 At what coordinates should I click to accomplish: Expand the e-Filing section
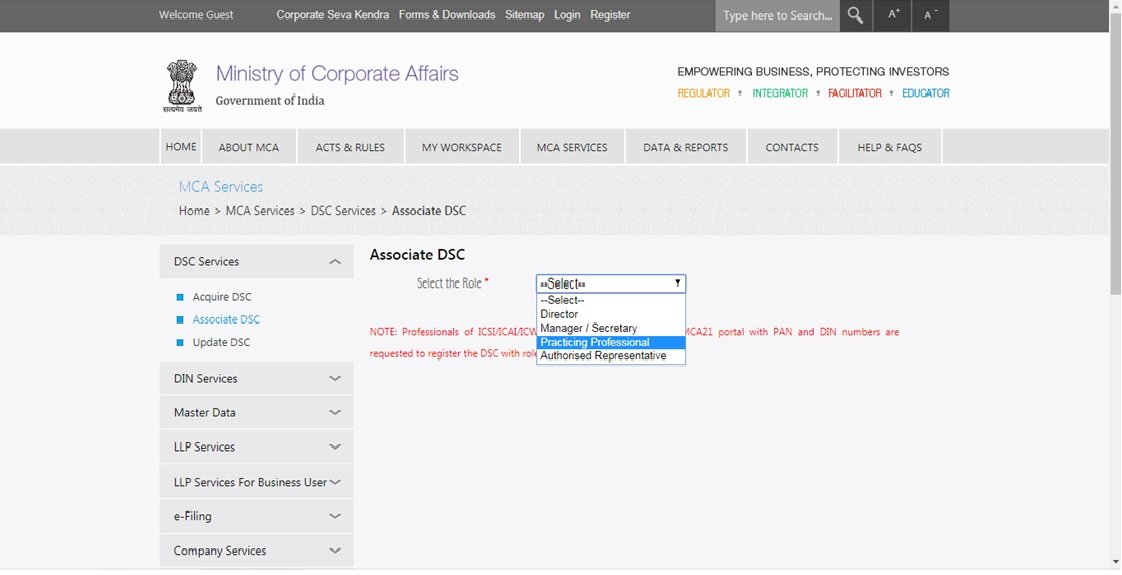point(256,516)
